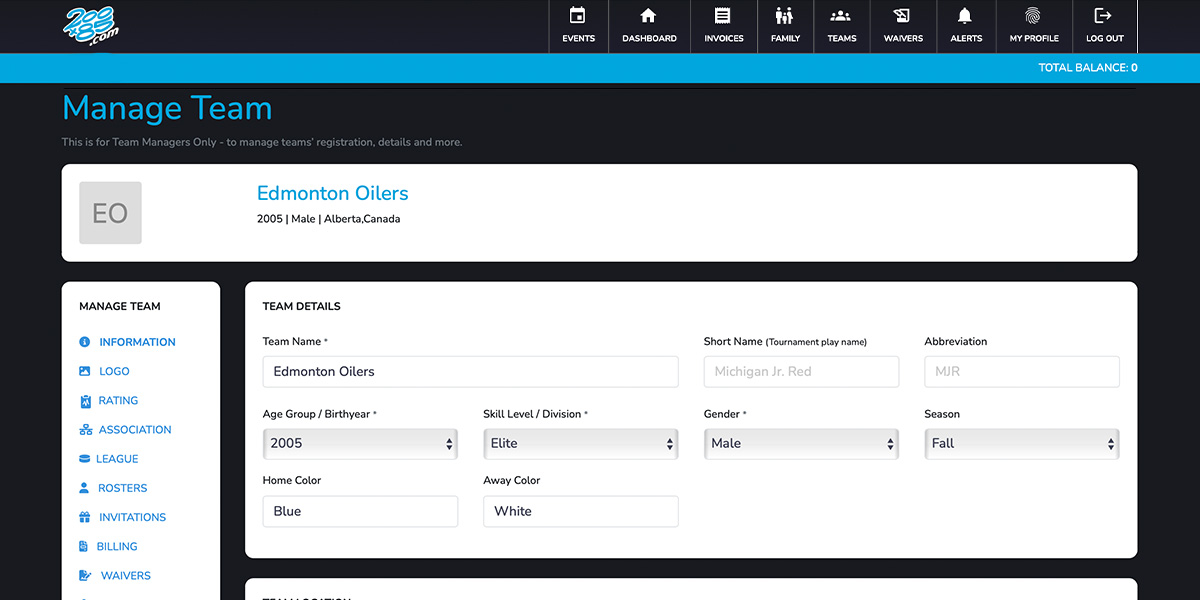
Task: Open My Profile fingerprint icon
Action: tap(1033, 16)
